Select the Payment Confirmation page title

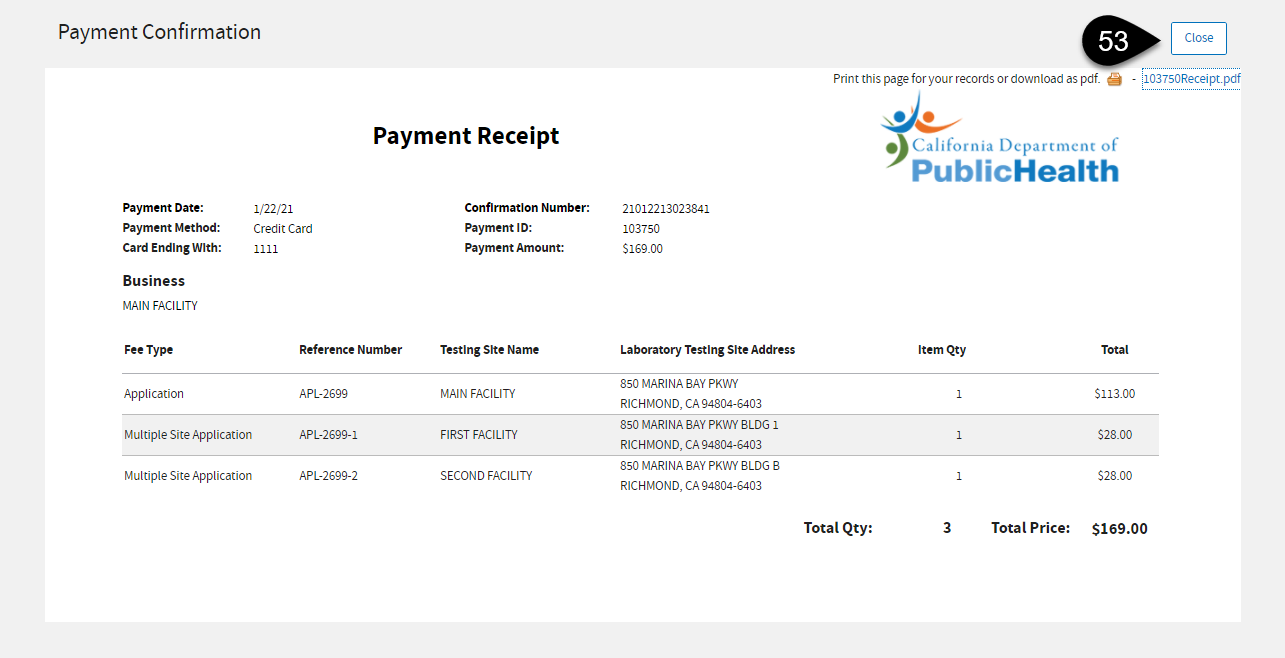click(x=158, y=31)
